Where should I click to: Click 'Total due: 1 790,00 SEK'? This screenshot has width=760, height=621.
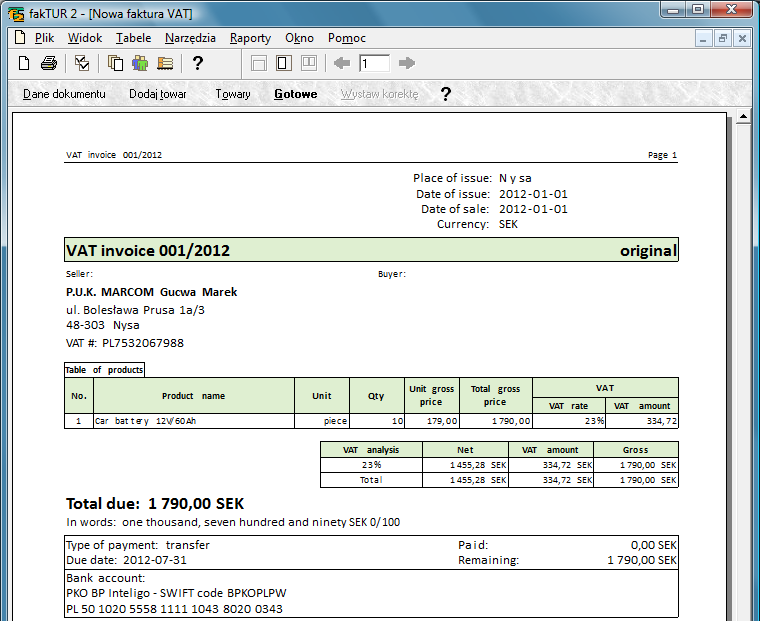click(x=155, y=504)
